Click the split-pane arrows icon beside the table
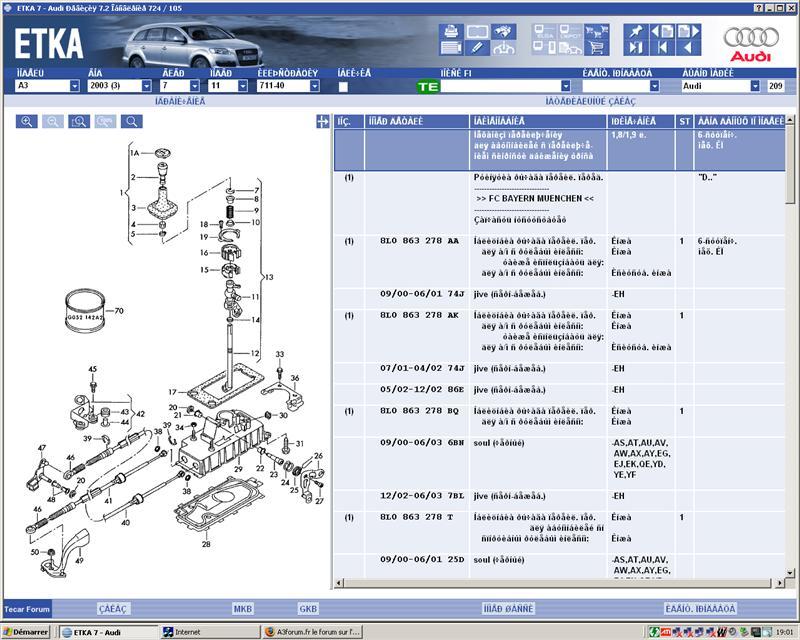Image resolution: width=800 pixels, height=640 pixels. (322, 121)
